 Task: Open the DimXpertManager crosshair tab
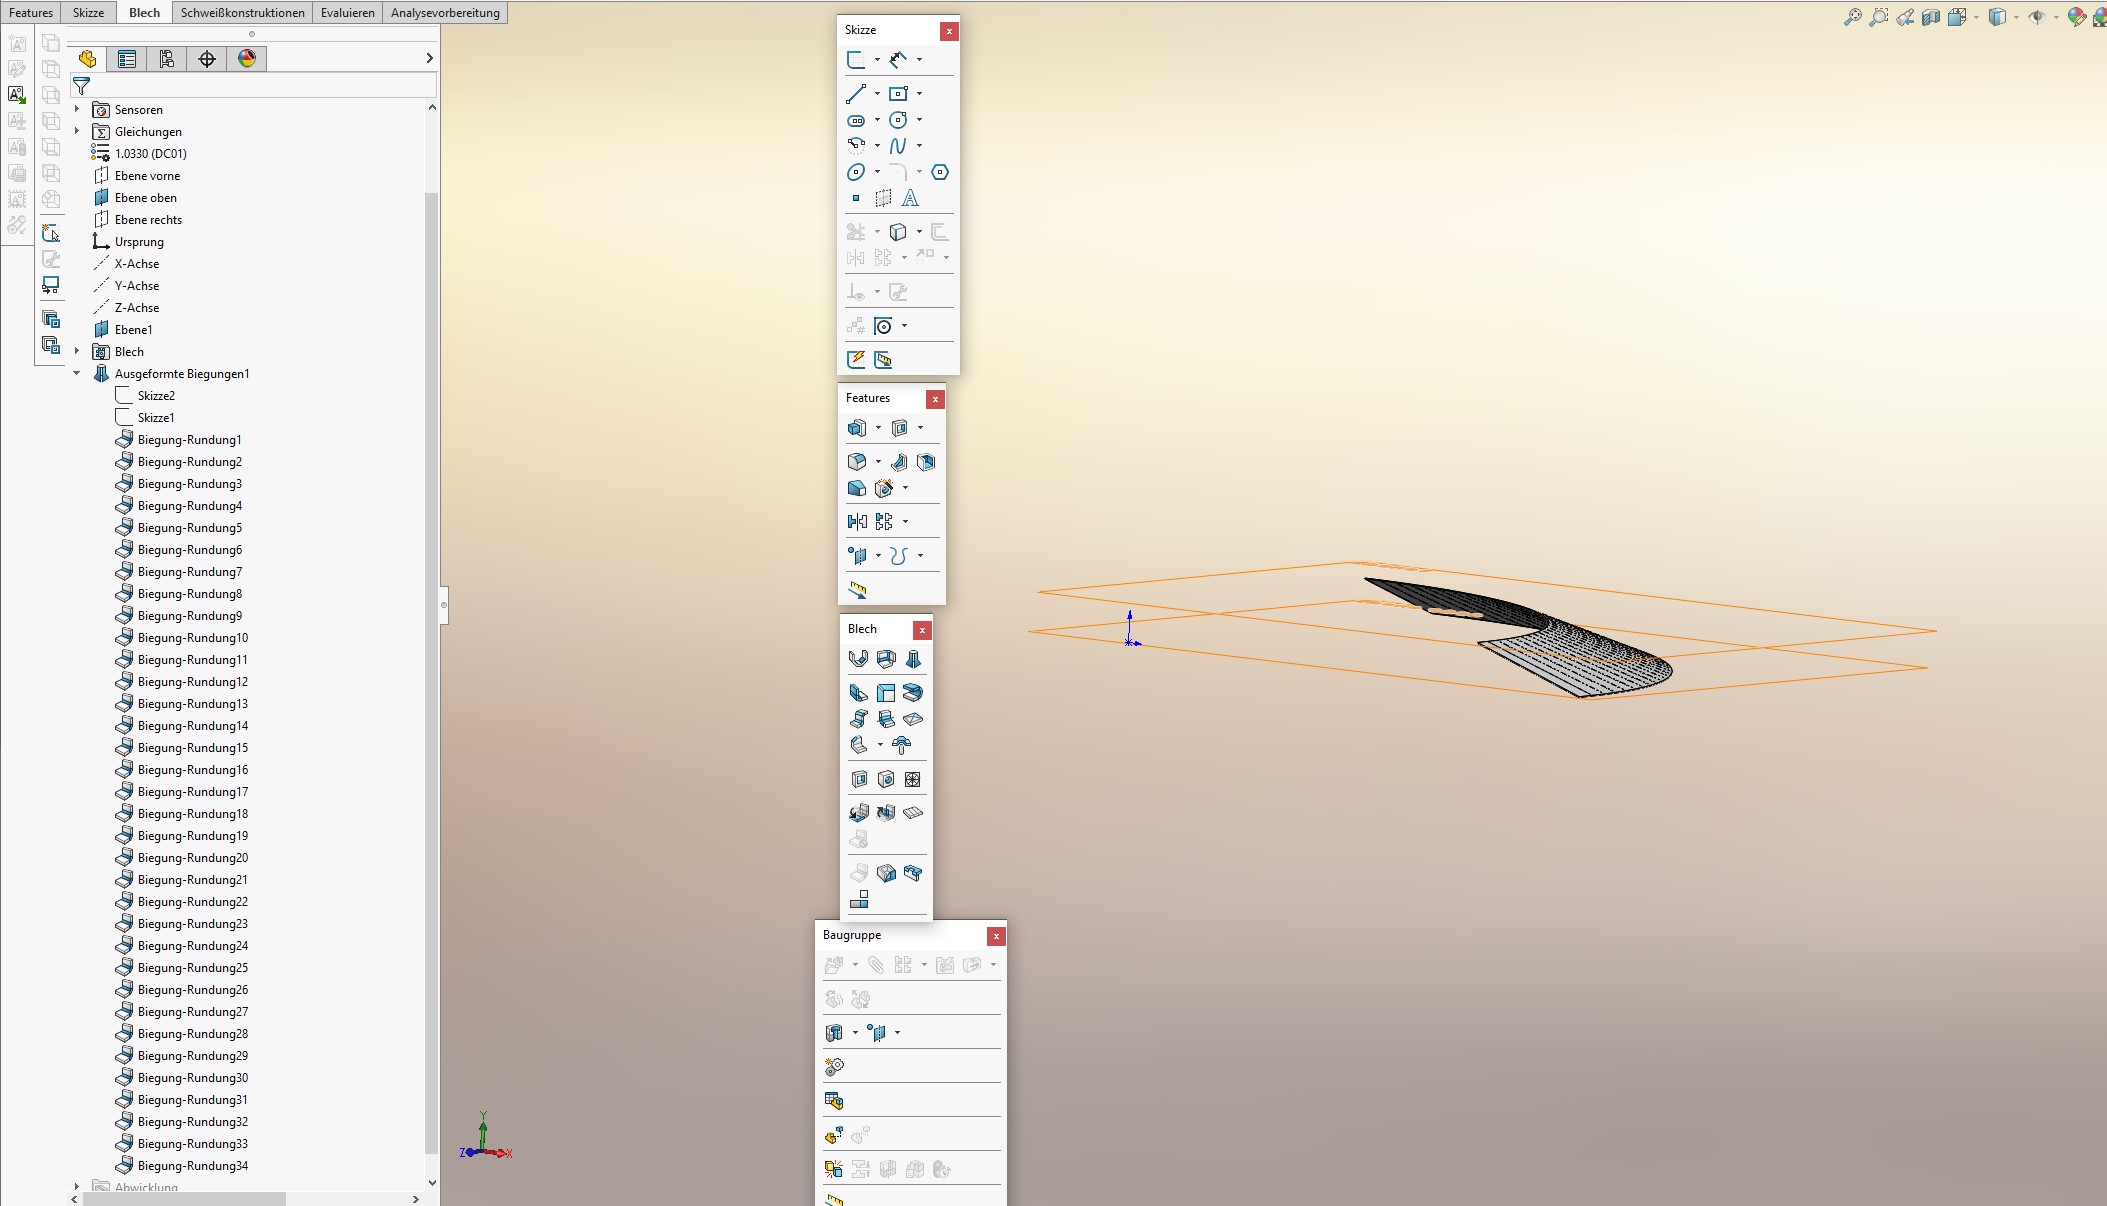(x=207, y=59)
